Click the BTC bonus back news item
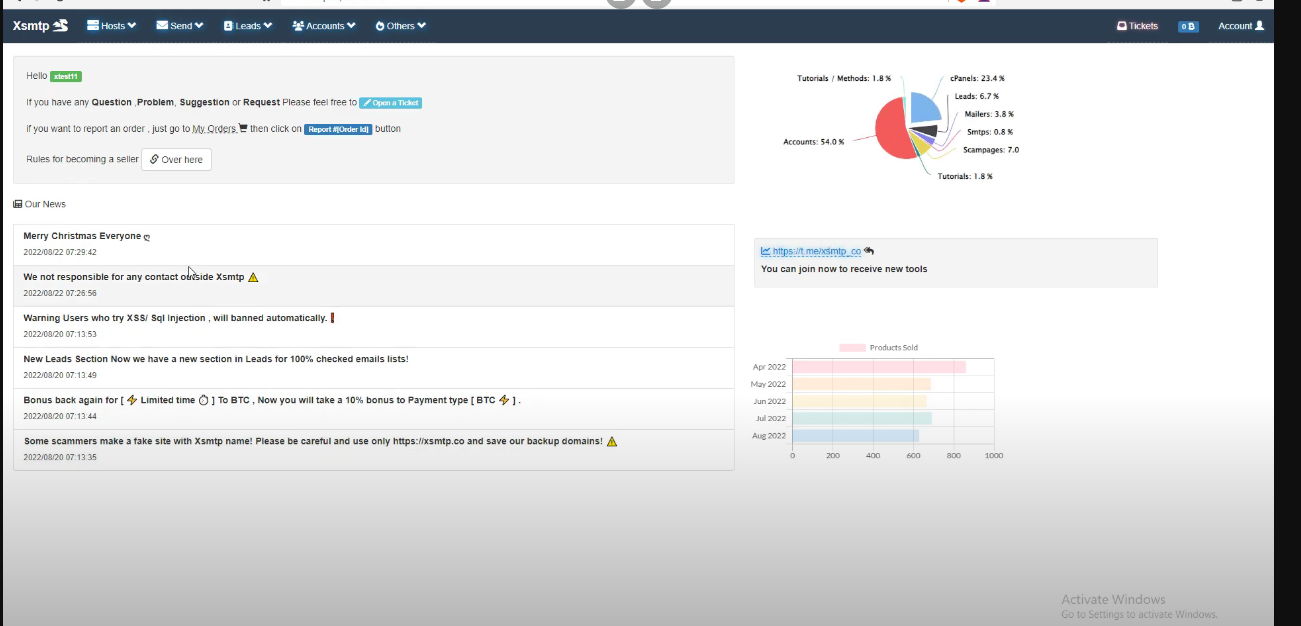 pos(373,409)
